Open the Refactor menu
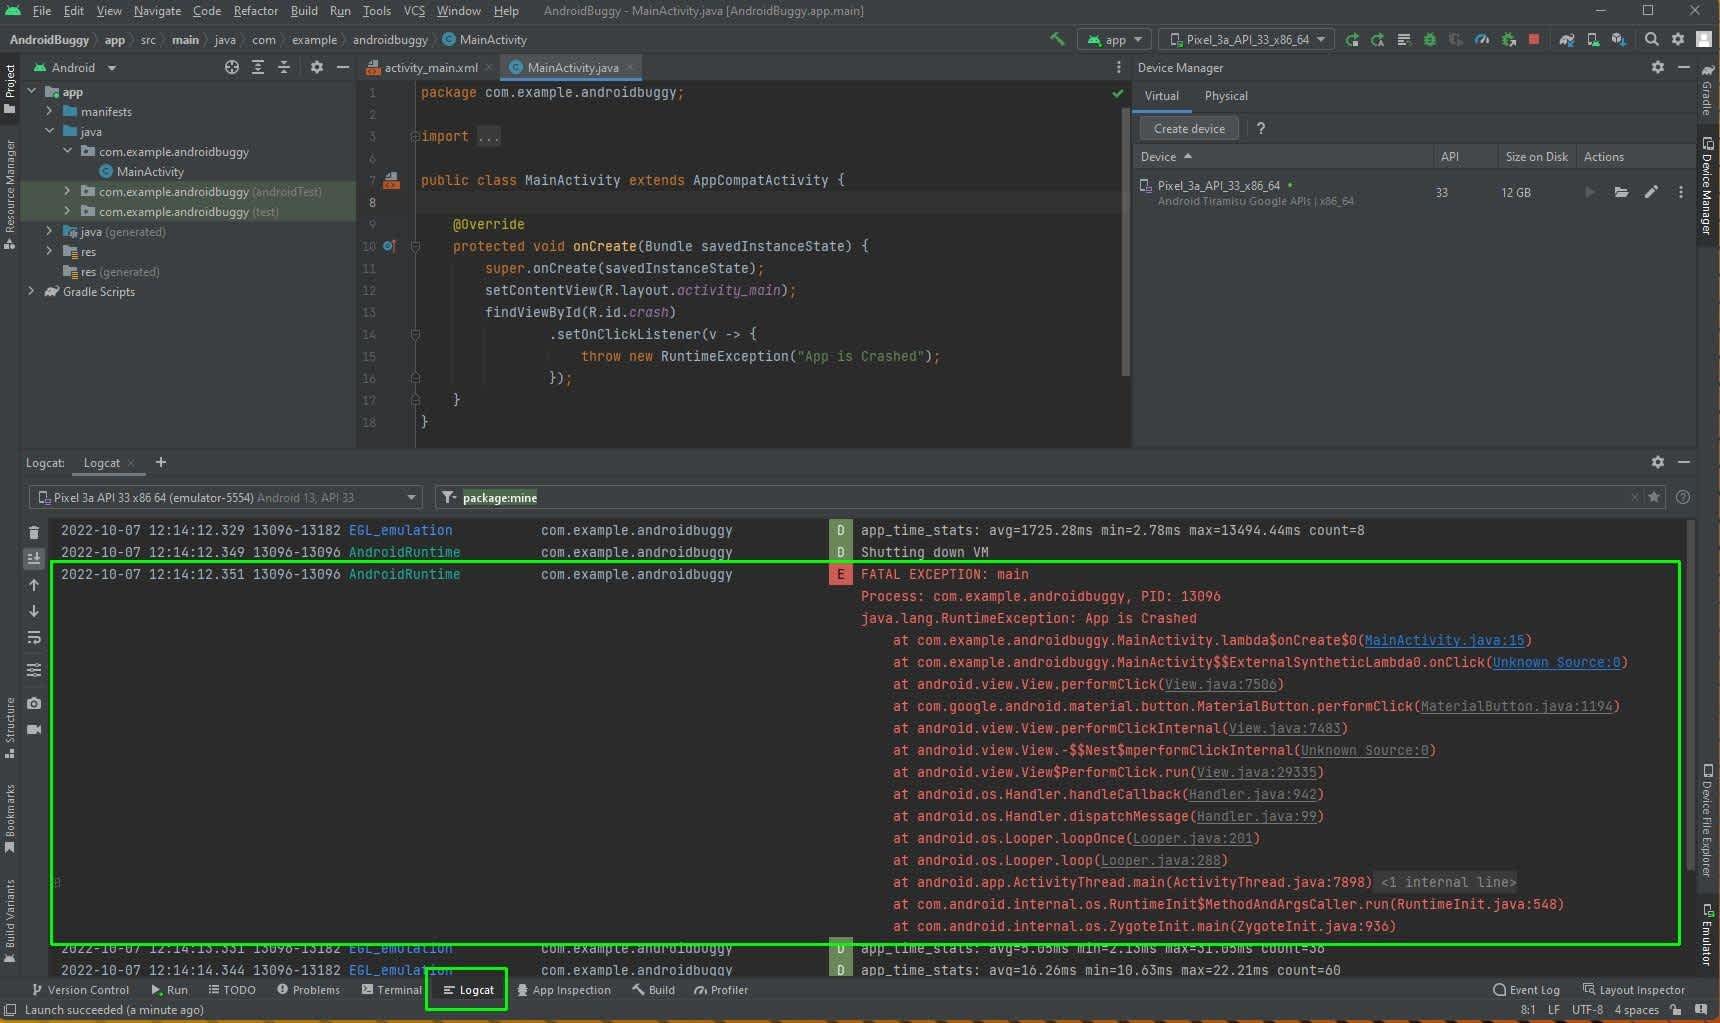The width and height of the screenshot is (1720, 1023). tap(255, 11)
